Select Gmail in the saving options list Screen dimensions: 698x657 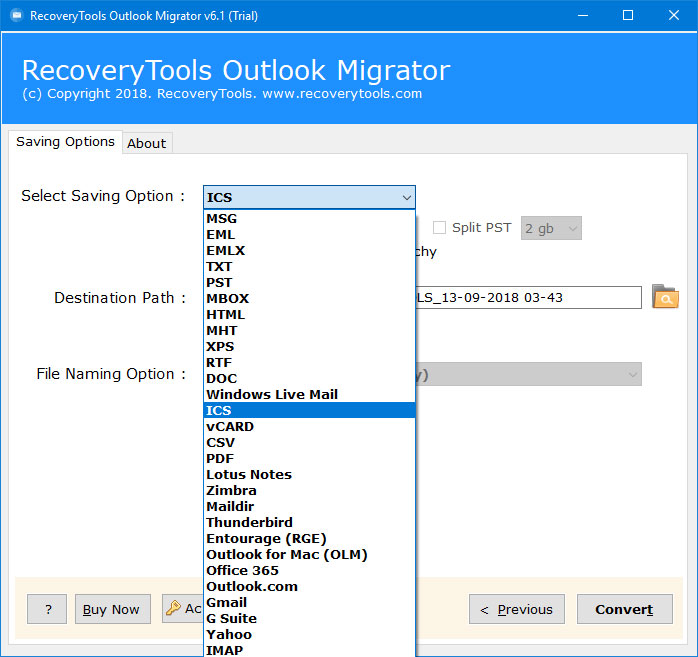pos(226,602)
